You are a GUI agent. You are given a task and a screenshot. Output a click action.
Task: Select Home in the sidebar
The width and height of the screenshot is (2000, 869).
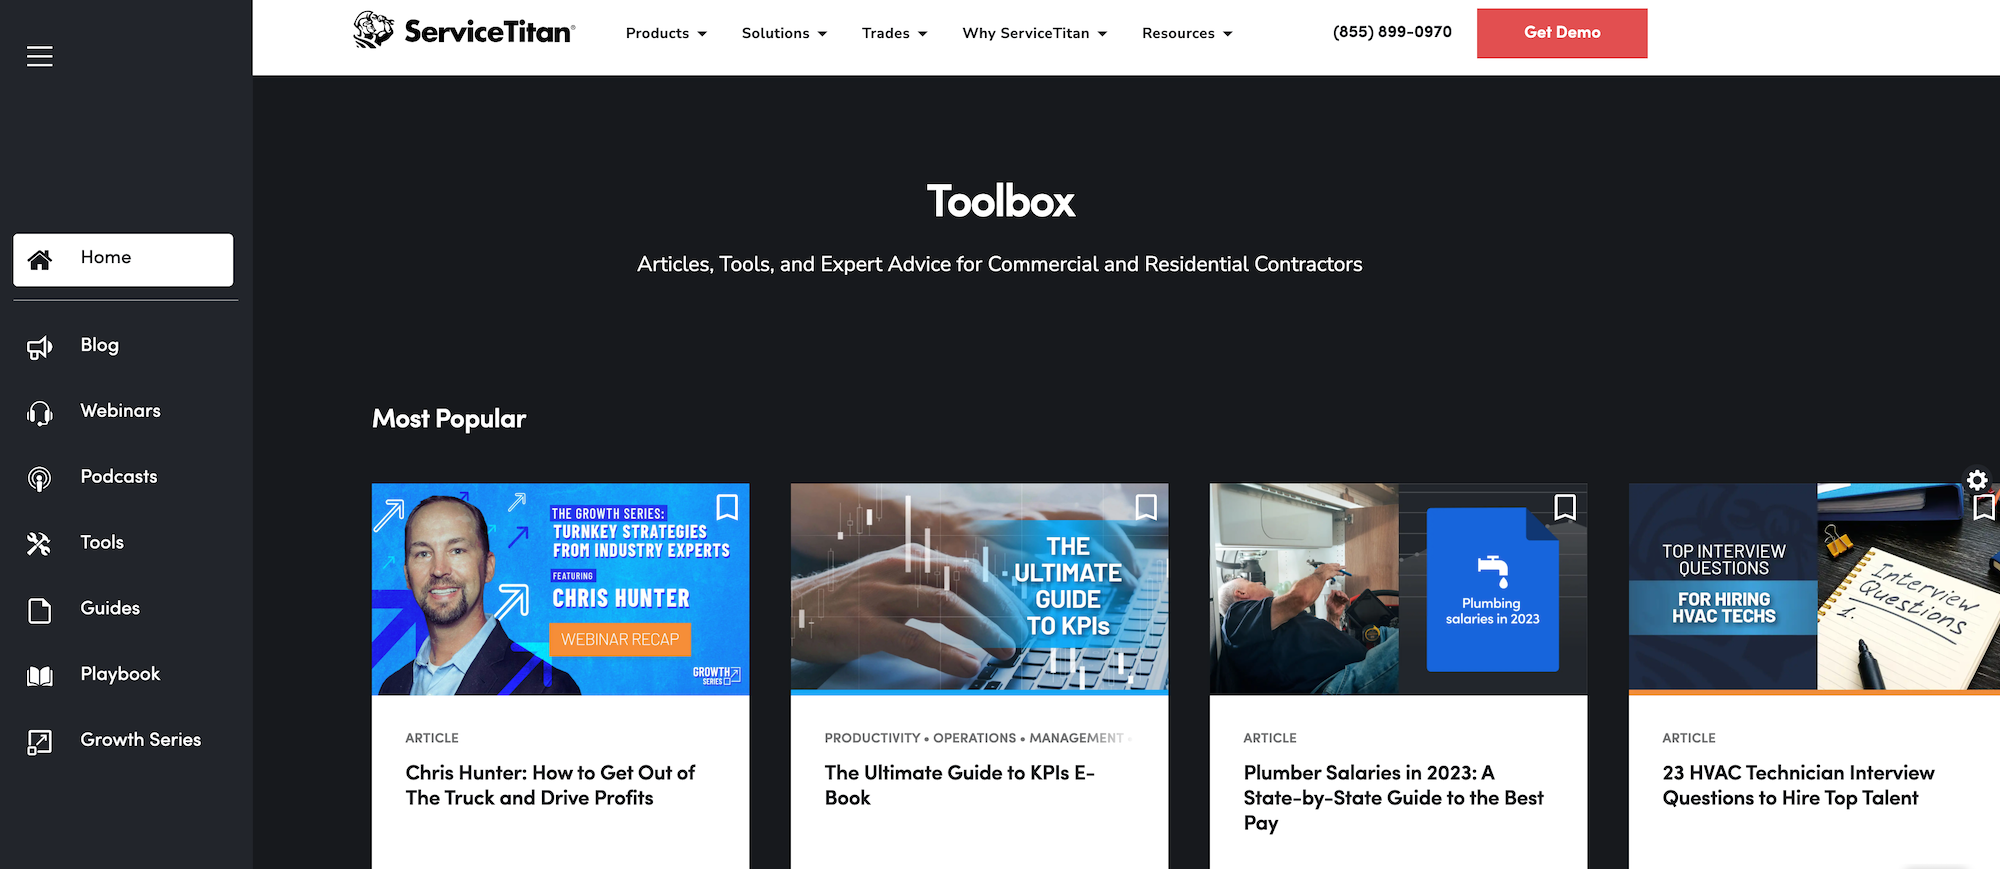(123, 260)
